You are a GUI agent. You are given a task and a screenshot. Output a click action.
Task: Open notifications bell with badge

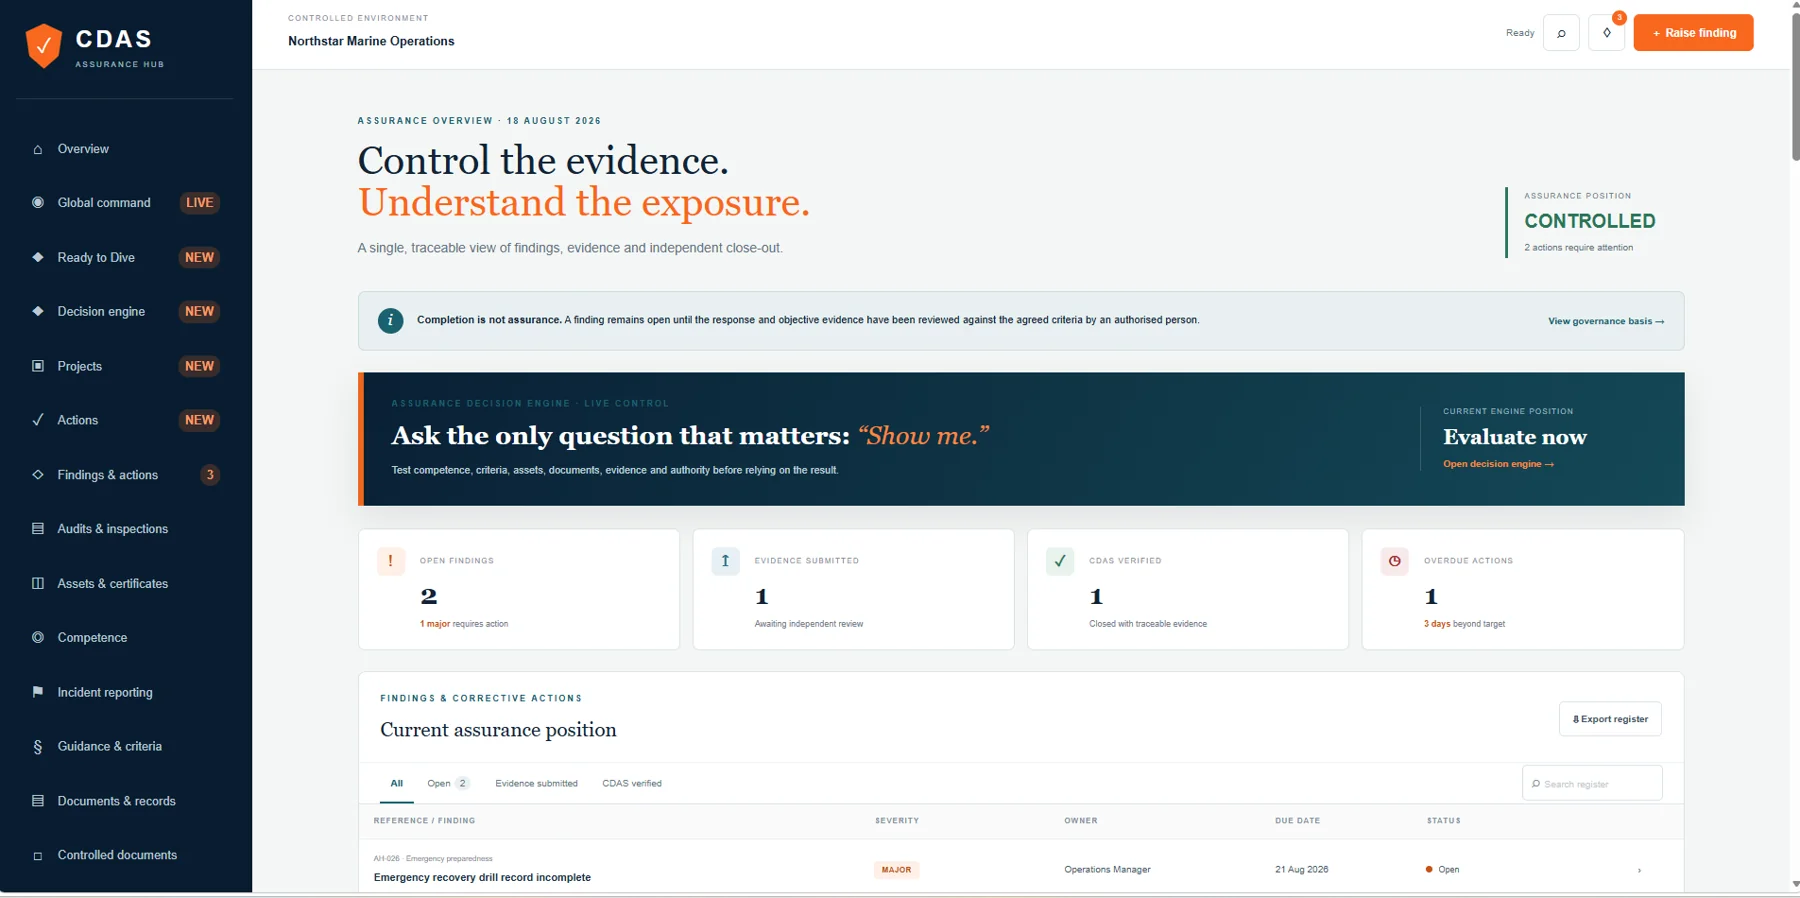[x=1607, y=33]
